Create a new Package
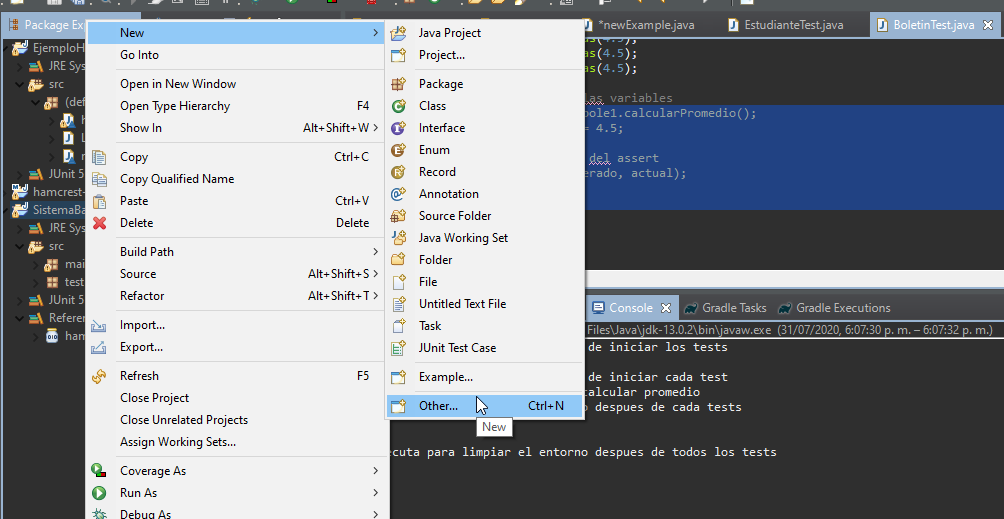 point(484,84)
